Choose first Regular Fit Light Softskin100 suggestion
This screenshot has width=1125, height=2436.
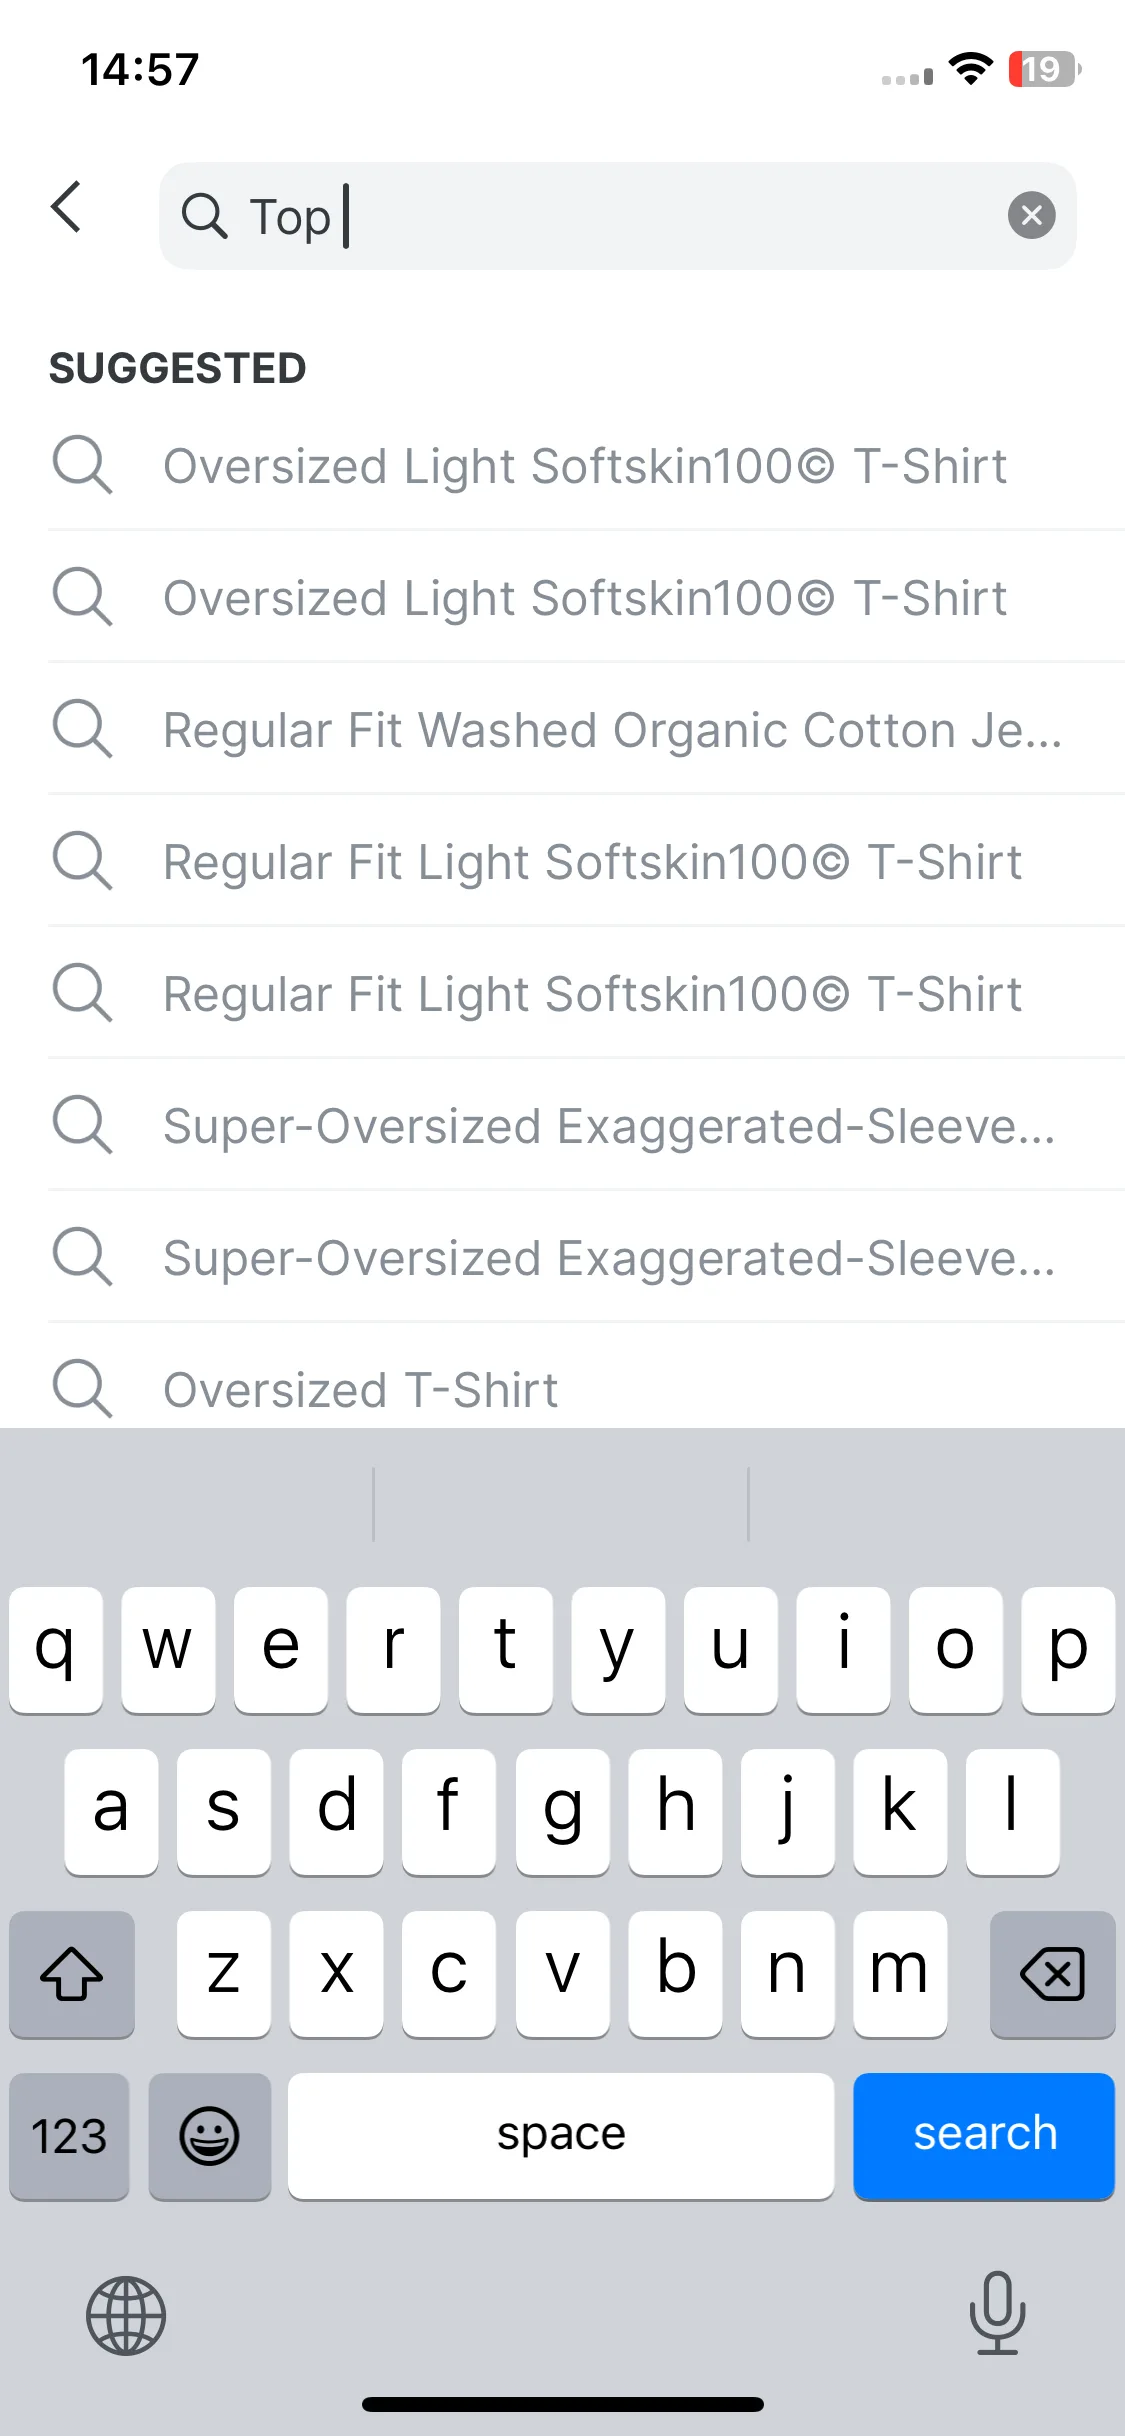tap(586, 861)
